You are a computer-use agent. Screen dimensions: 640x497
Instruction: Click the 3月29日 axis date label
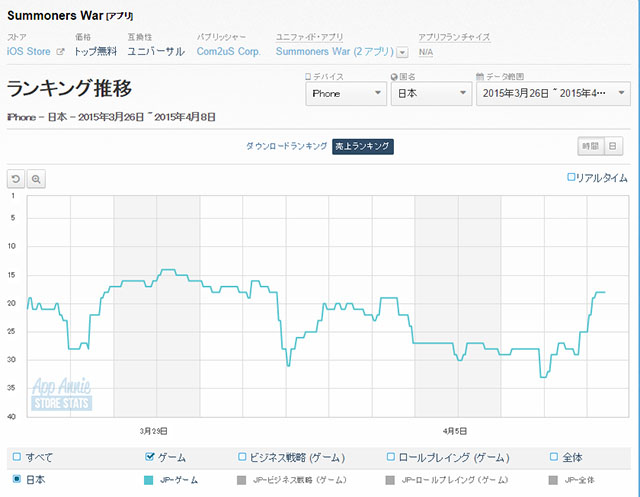click(x=153, y=431)
